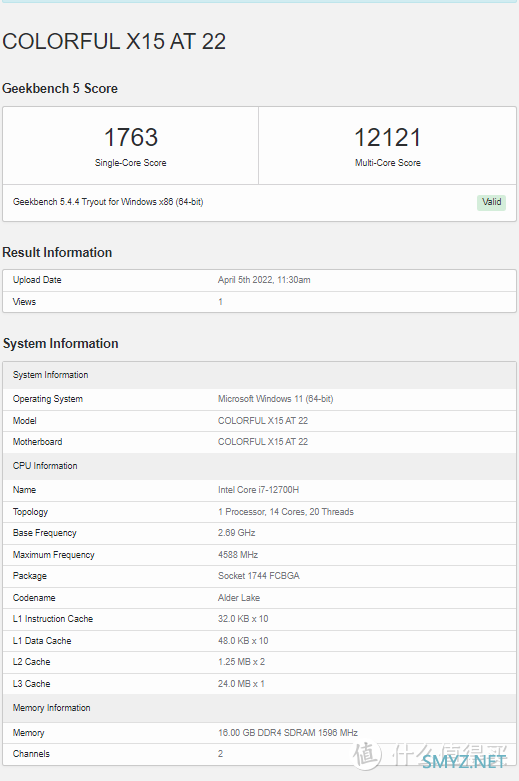This screenshot has width=519, height=781.
Task: Select the Motherboard value COLORFUL X15 AT 22
Action: coord(263,442)
